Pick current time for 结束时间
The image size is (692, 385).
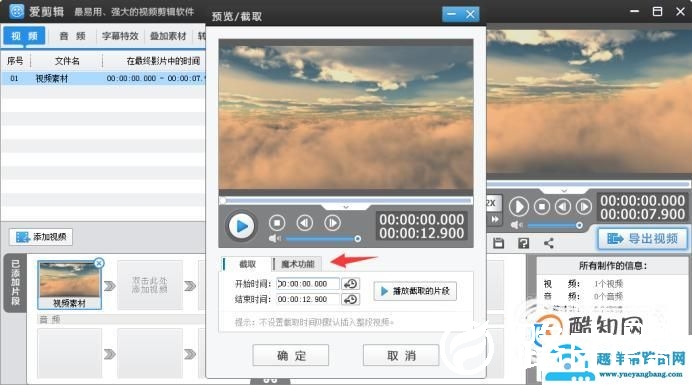(351, 299)
